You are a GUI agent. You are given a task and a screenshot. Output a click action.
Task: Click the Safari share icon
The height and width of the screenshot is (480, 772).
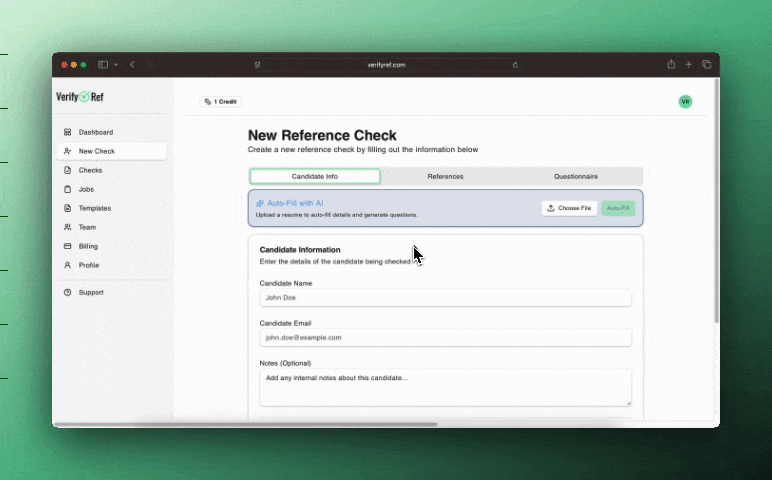671,65
